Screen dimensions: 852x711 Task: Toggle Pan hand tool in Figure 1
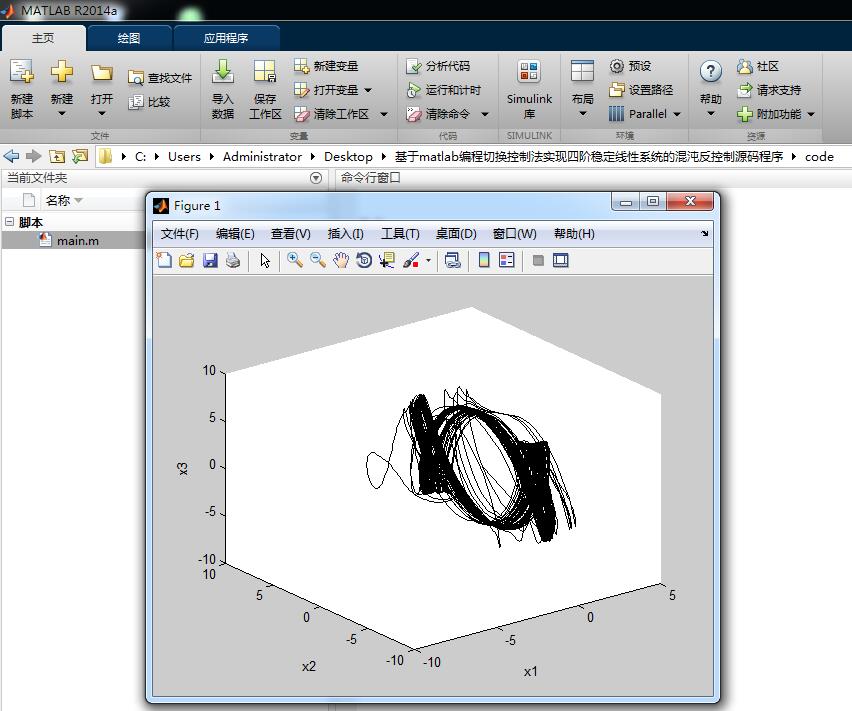(341, 260)
